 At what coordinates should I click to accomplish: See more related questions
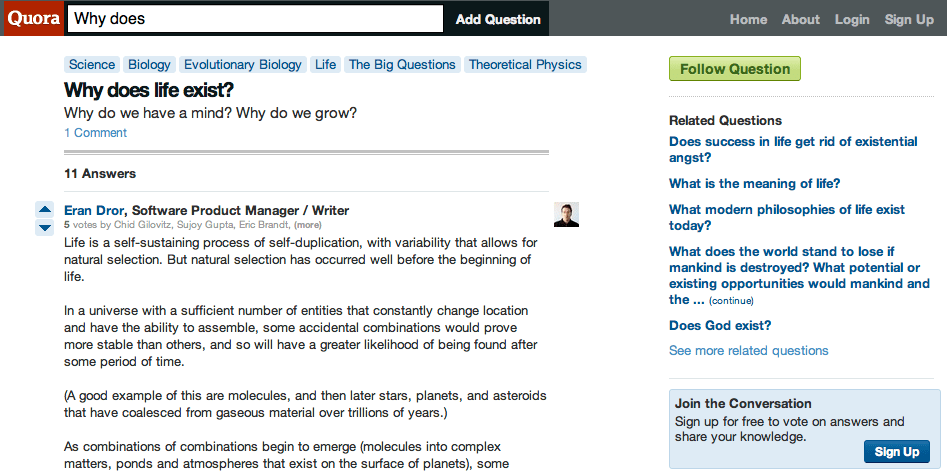[x=748, y=351]
